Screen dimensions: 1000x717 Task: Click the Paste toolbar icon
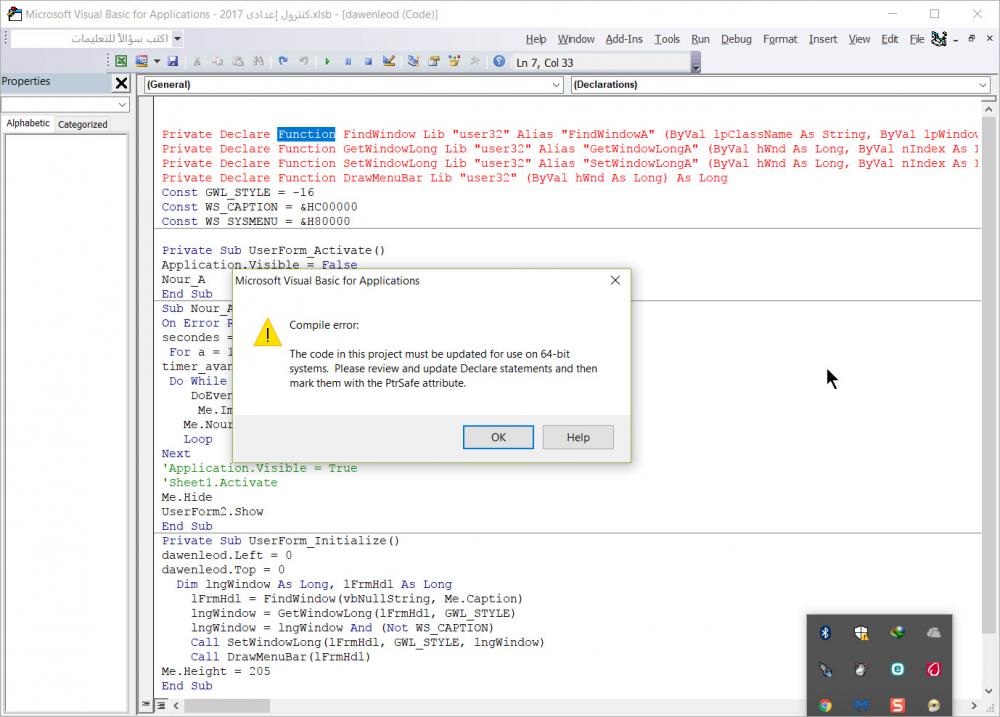pyautogui.click(x=238, y=61)
